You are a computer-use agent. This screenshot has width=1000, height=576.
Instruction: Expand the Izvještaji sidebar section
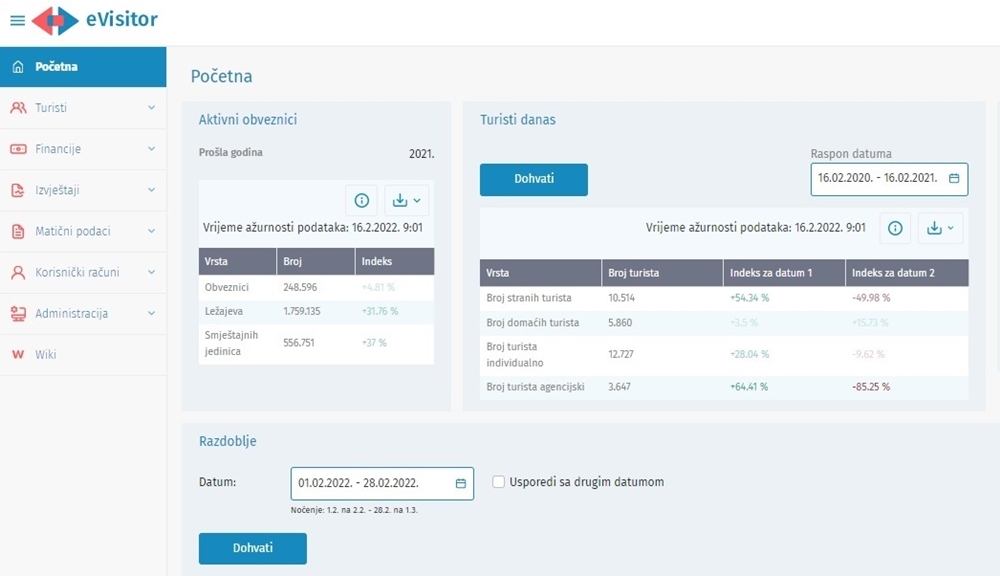point(151,190)
